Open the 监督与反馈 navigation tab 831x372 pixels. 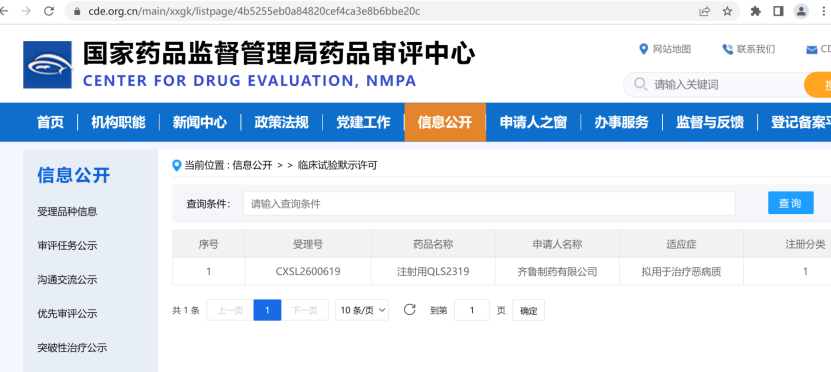pos(710,122)
